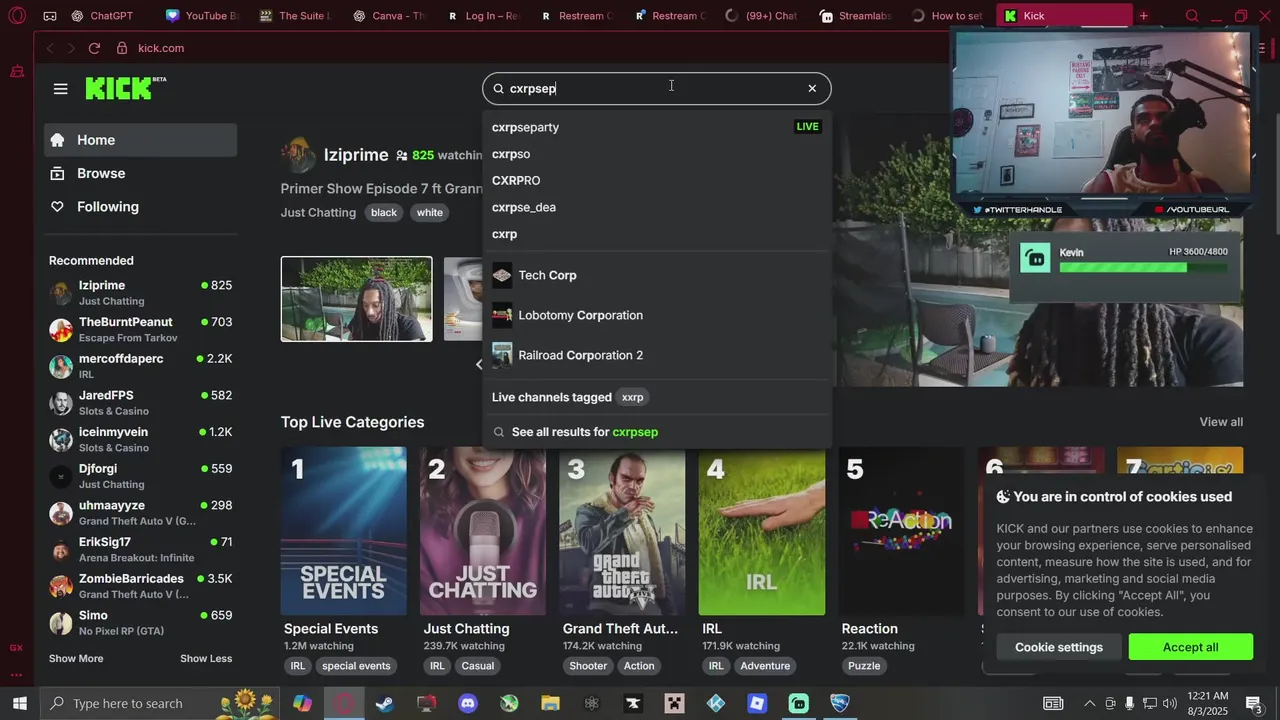
Task: Open mercoffdaperc recommended channel
Action: point(140,366)
